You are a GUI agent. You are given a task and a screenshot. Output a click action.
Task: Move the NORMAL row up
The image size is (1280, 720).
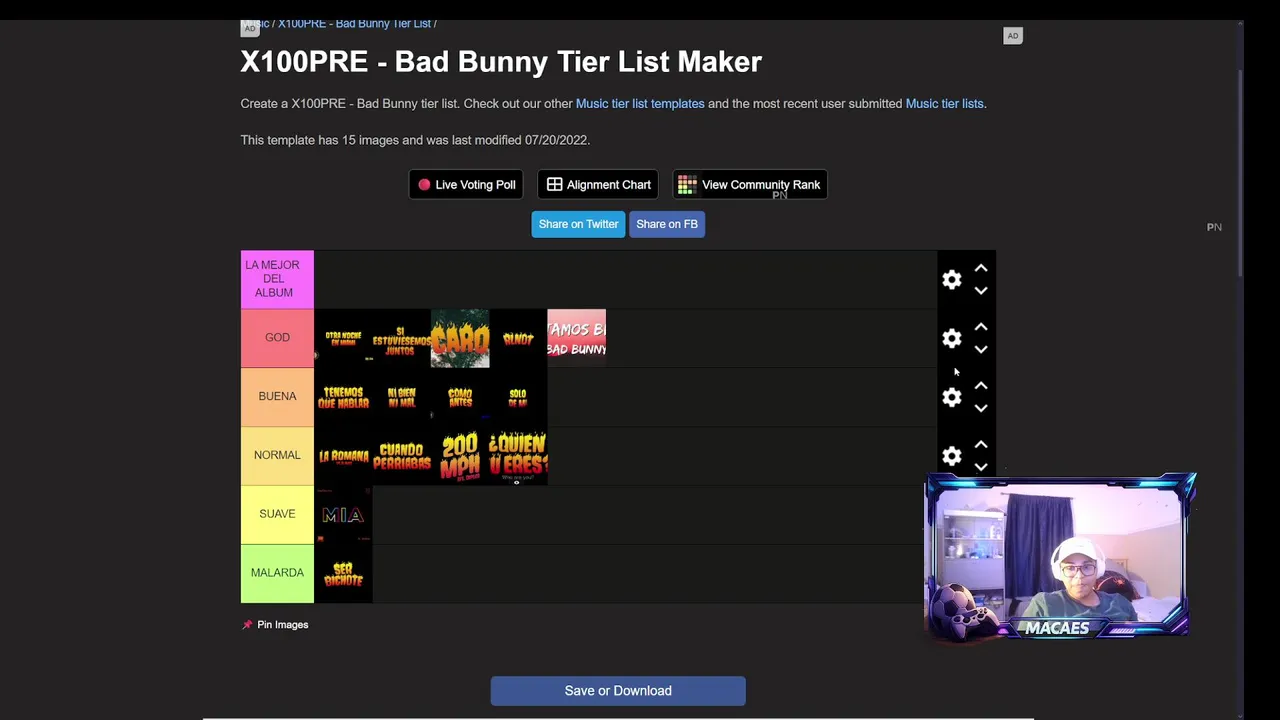tap(981, 445)
